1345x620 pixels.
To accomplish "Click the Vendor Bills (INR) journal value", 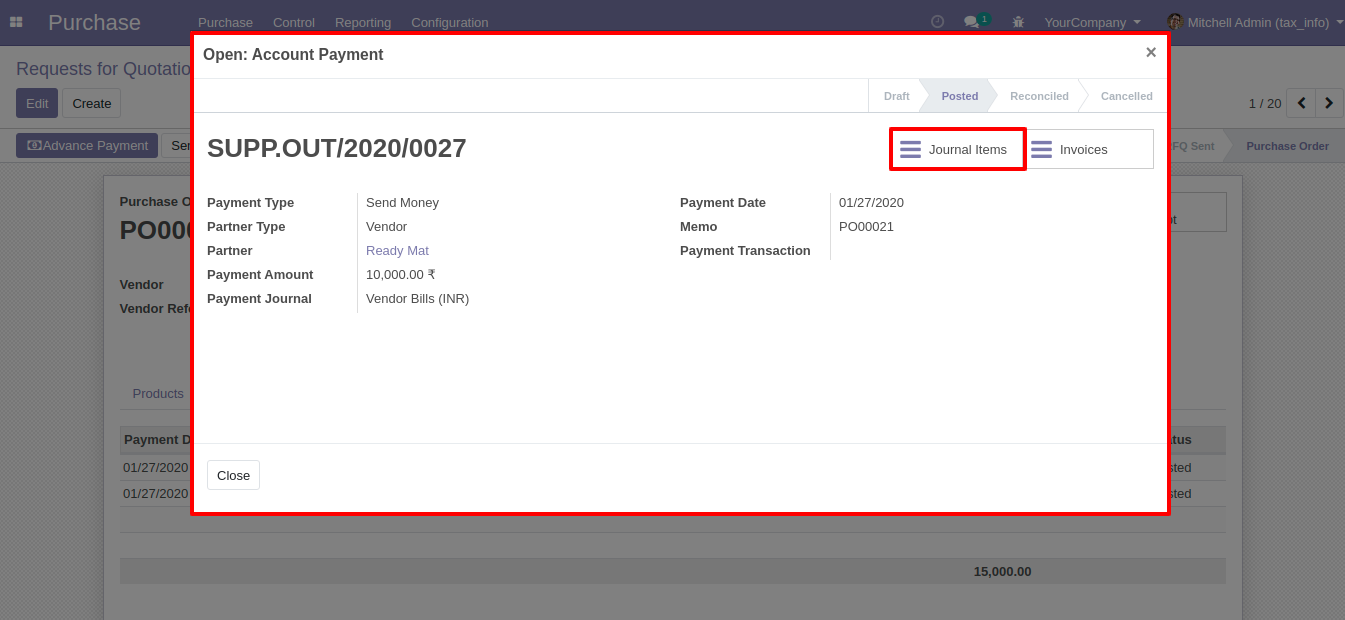I will [x=417, y=299].
